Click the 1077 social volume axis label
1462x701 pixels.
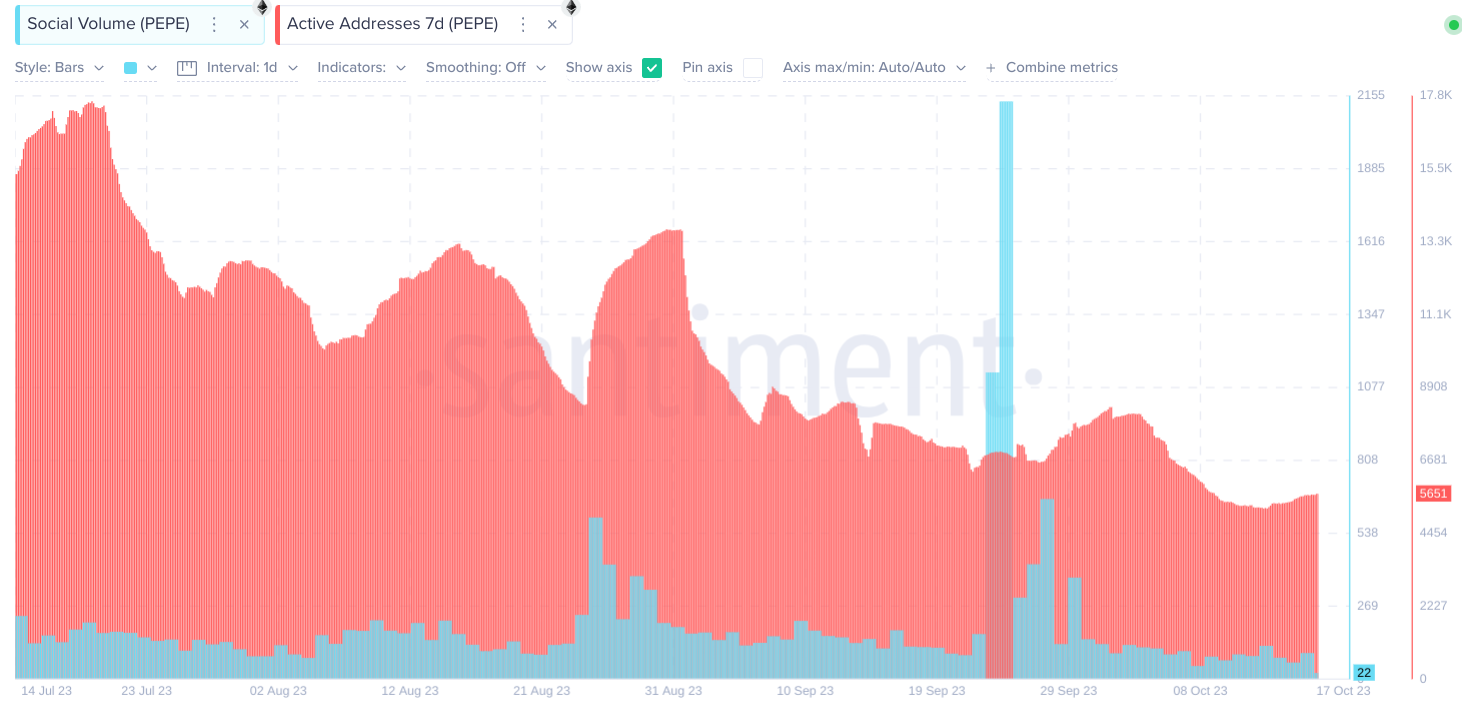point(1370,386)
